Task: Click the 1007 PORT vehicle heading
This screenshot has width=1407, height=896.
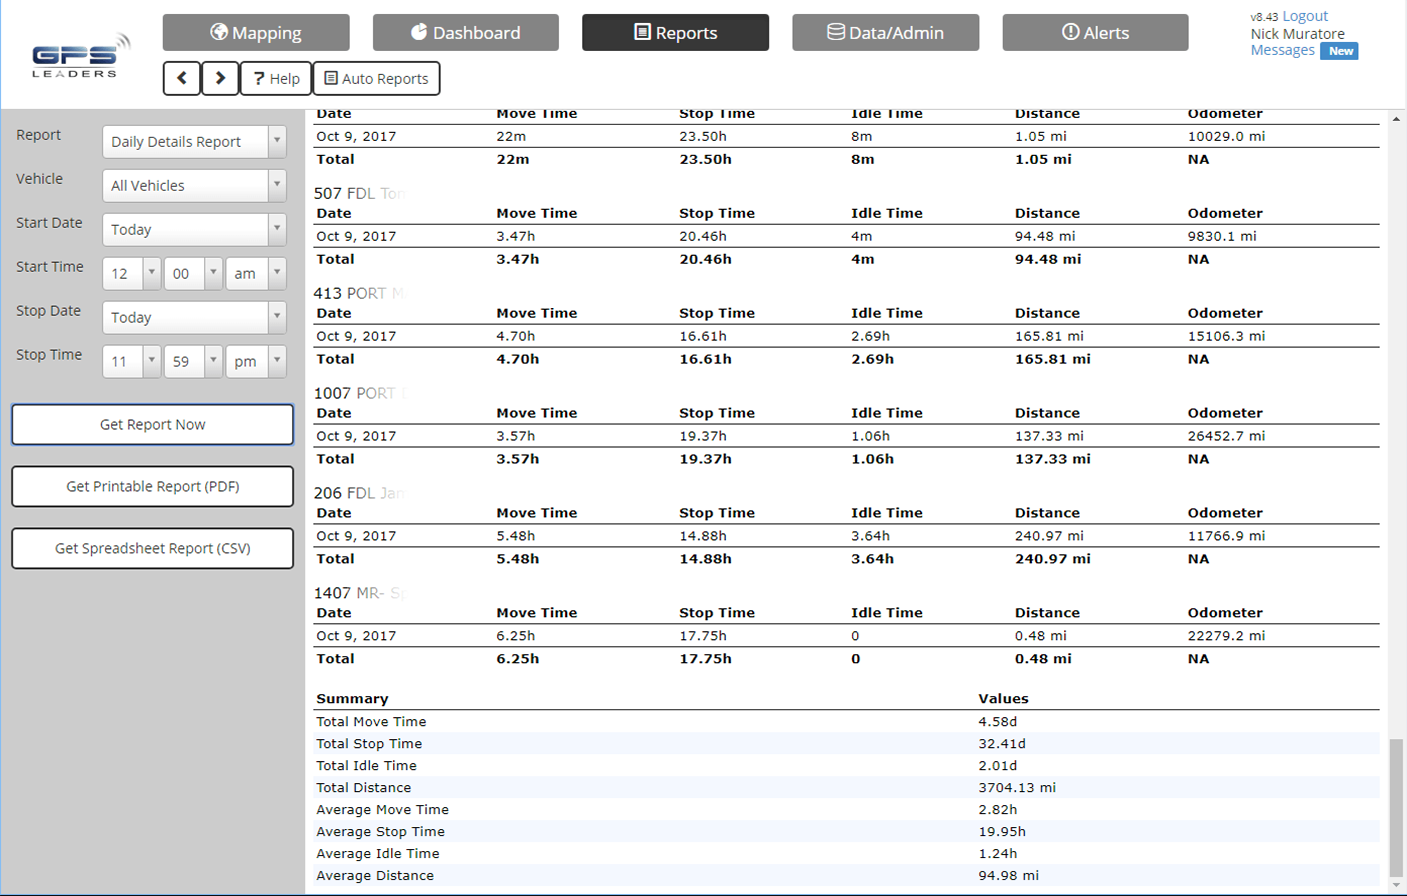Action: tap(360, 393)
